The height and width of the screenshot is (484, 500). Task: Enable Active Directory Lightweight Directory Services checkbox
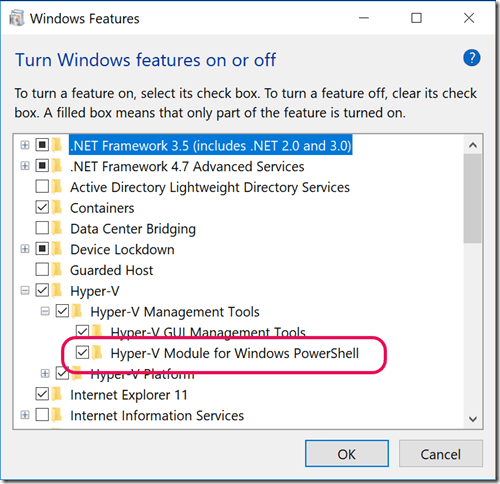42,187
